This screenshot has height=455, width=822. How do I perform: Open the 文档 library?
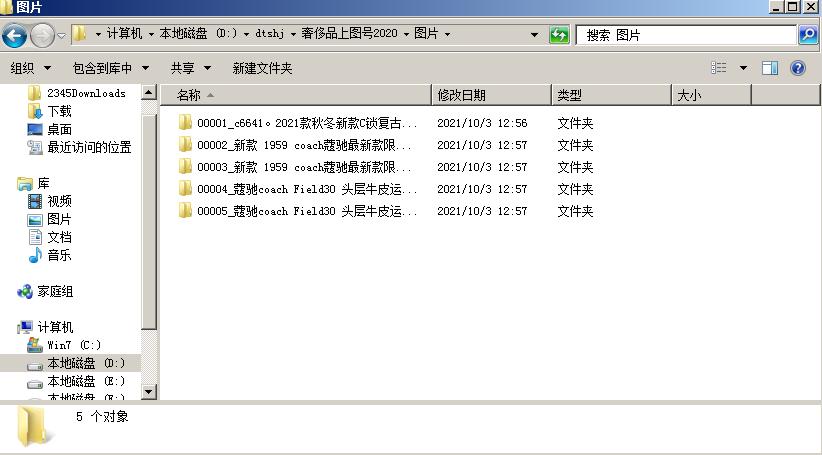[59, 237]
